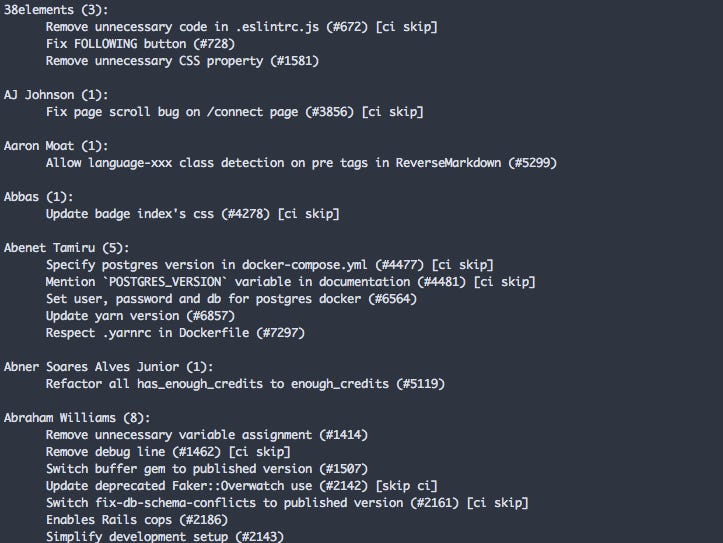Select the "Respect .yarnrc in Dockerfile" line

pyautogui.click(x=175, y=332)
